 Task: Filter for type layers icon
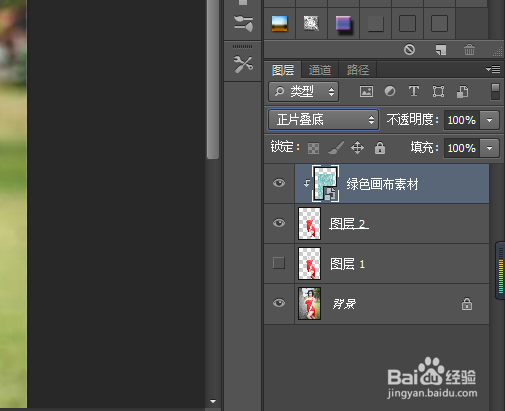click(x=414, y=91)
